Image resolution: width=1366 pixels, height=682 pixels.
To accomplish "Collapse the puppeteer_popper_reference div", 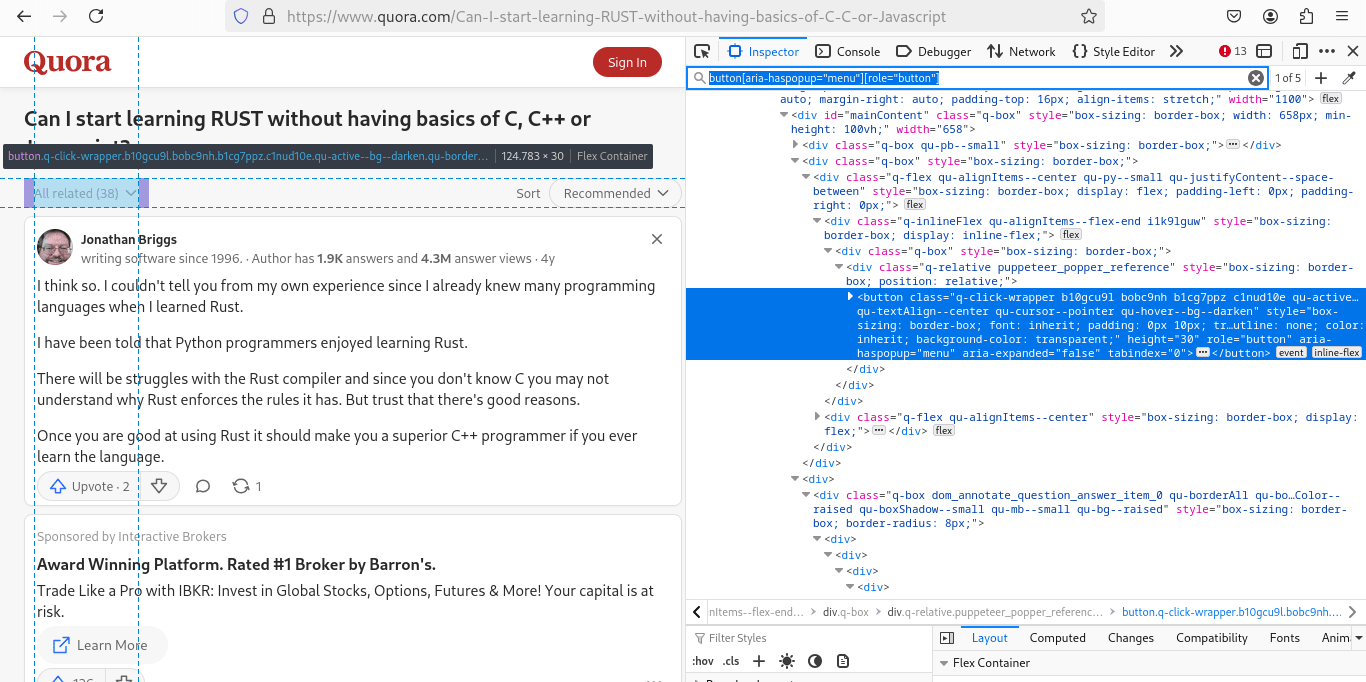I will [839, 267].
